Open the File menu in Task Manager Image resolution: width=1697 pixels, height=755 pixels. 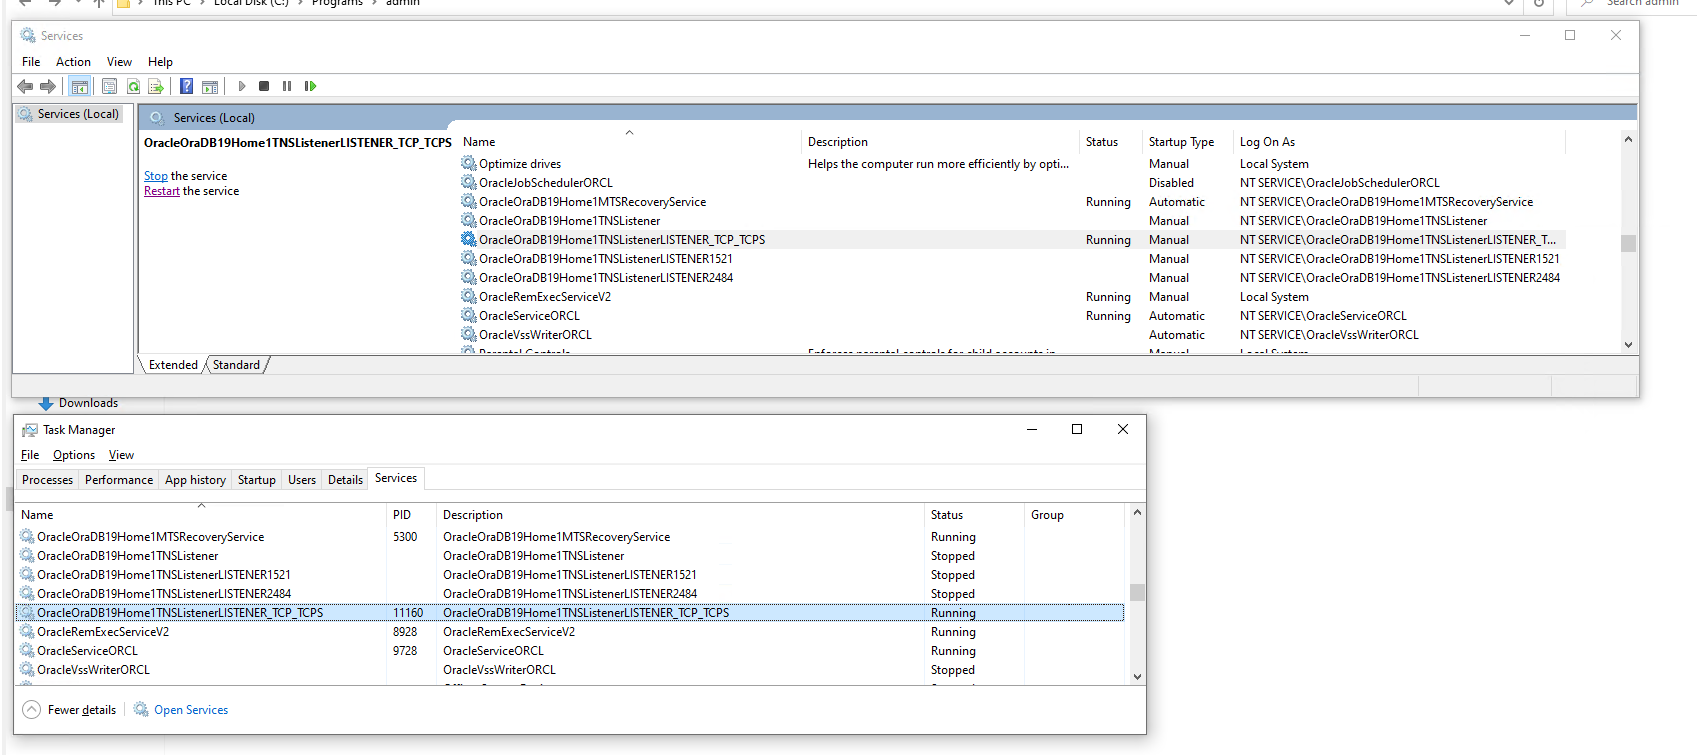click(30, 455)
